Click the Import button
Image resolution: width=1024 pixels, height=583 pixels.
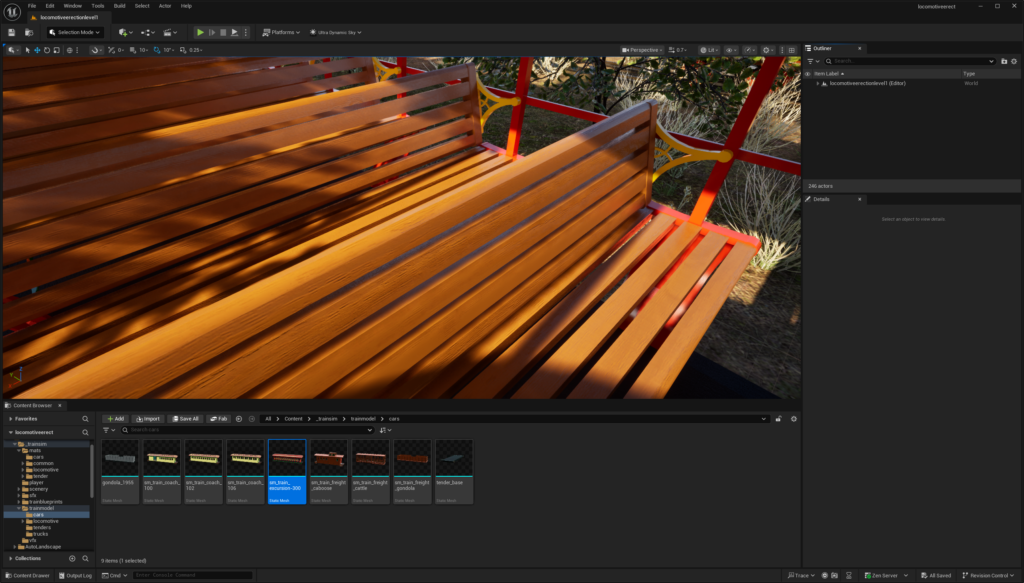tap(147, 419)
